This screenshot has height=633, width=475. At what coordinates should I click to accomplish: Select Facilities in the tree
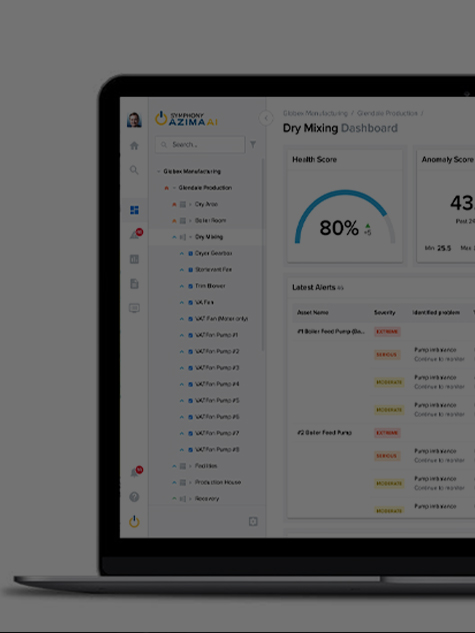point(206,466)
